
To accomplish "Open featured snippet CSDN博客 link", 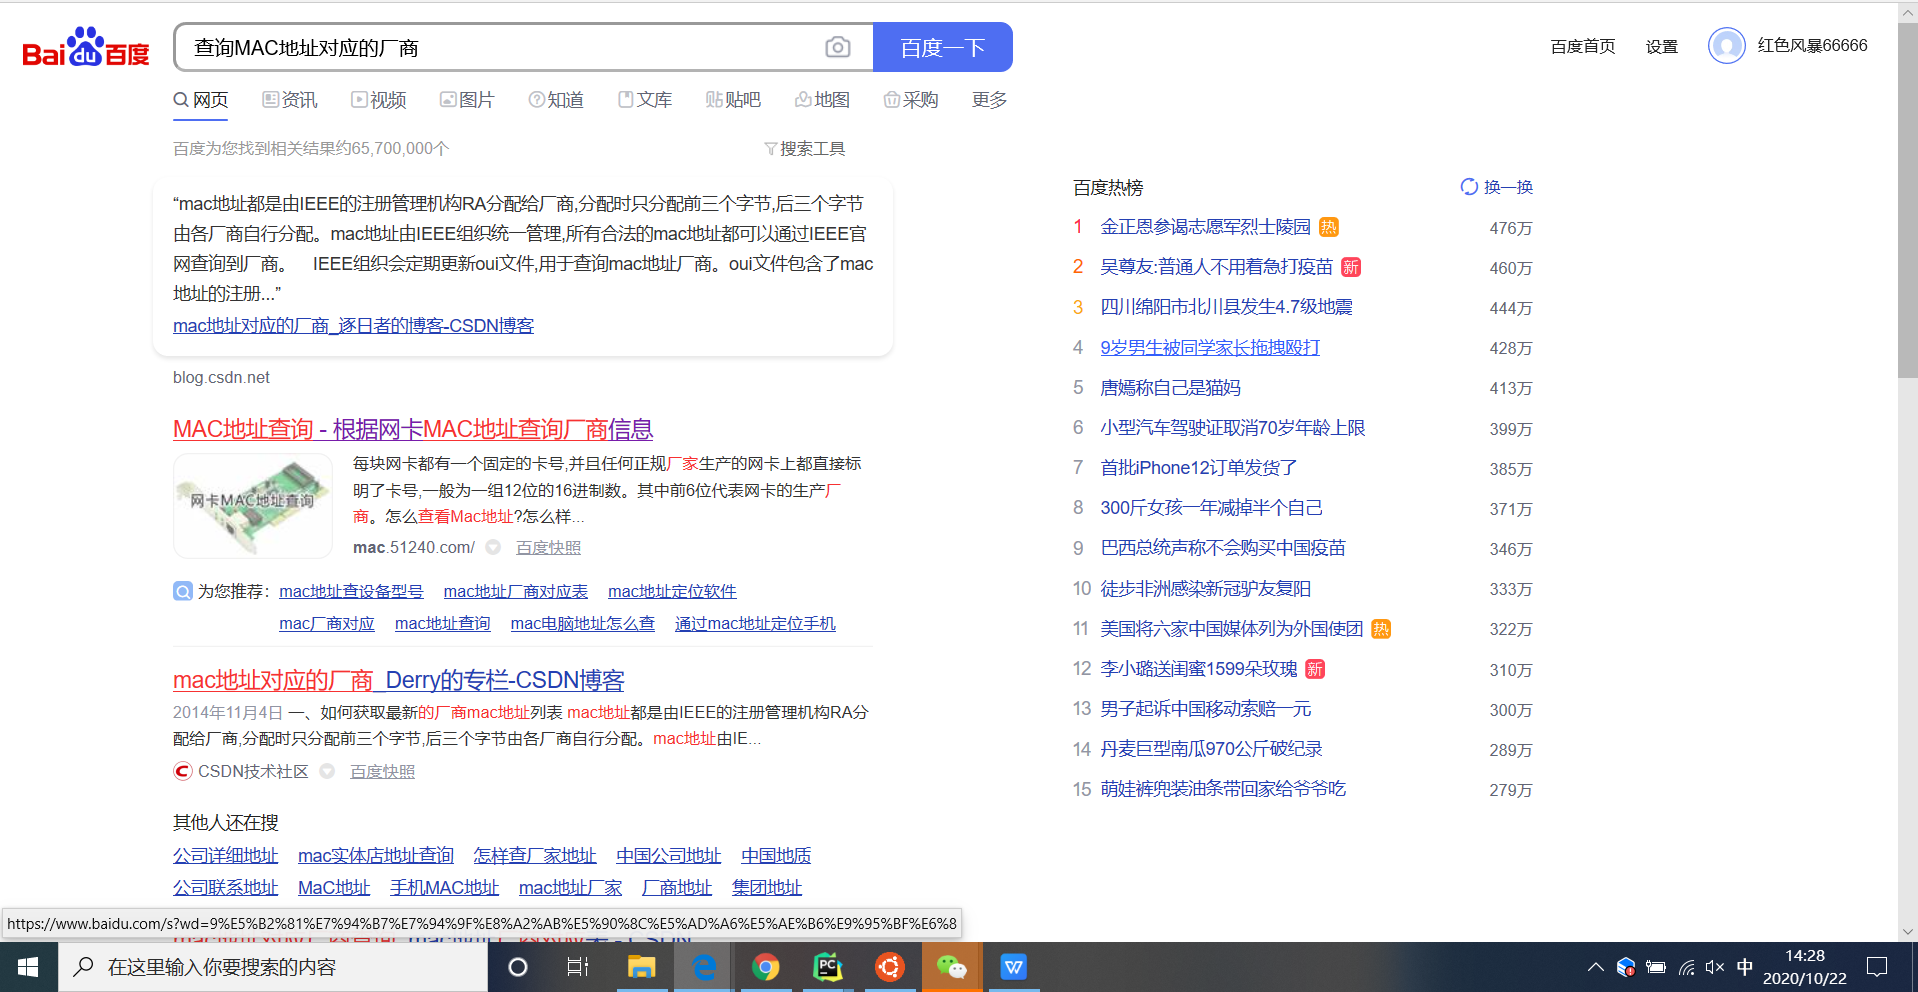I will 353,325.
